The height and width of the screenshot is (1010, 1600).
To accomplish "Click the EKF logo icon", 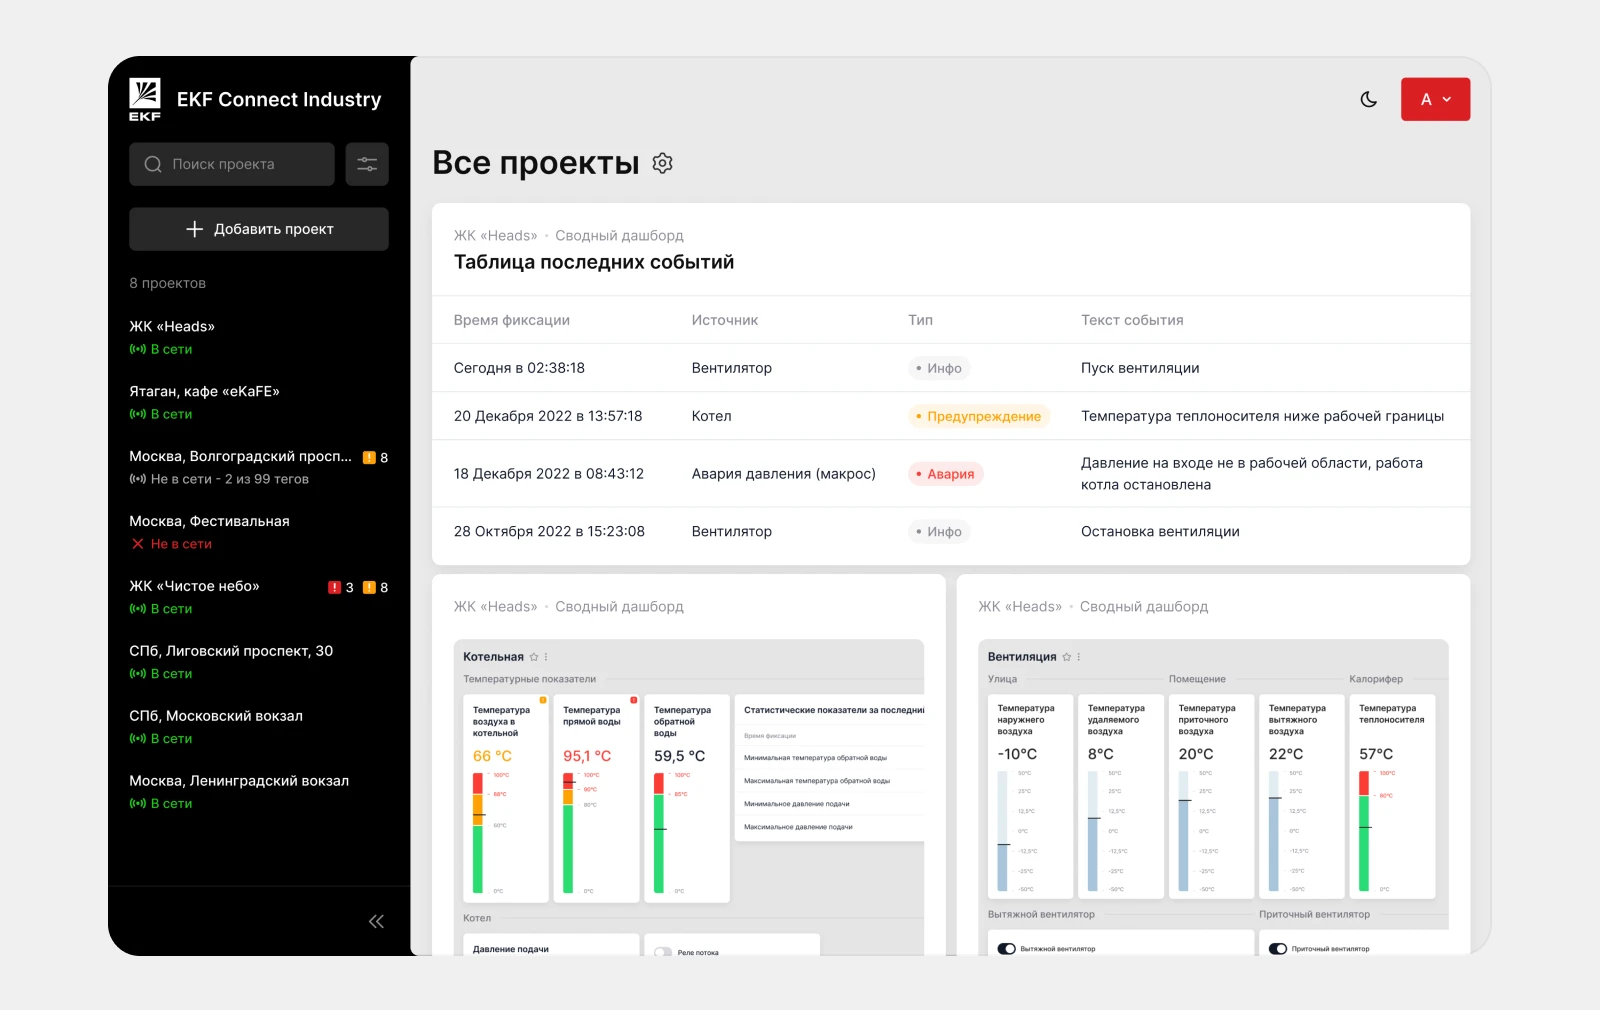I will point(145,99).
